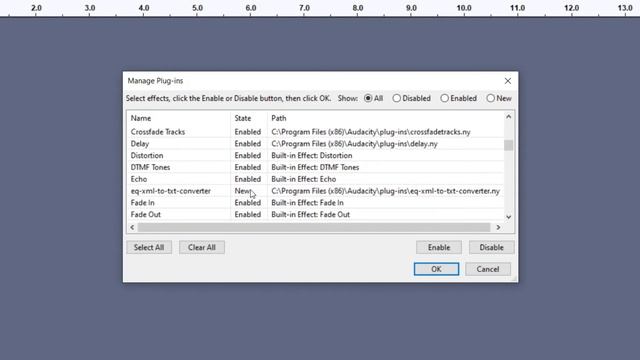
Task: Show only Disabled plug-ins
Action: point(411,98)
